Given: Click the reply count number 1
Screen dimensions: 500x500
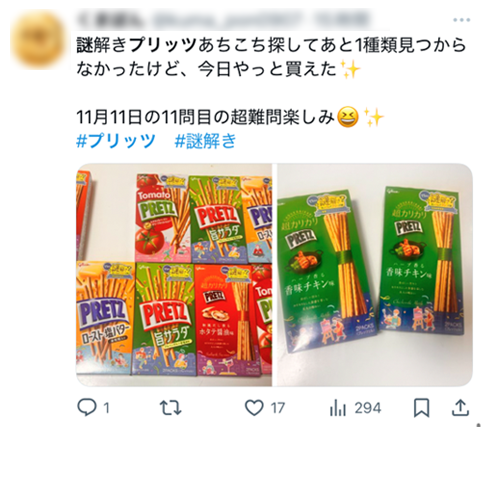Looking at the screenshot, I should (x=106, y=408).
